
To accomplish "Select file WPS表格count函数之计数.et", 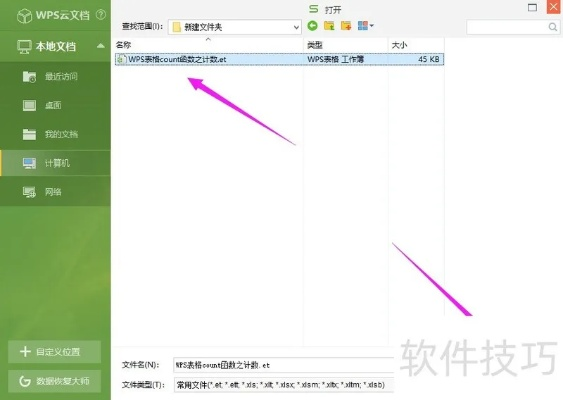I will 279,59.
